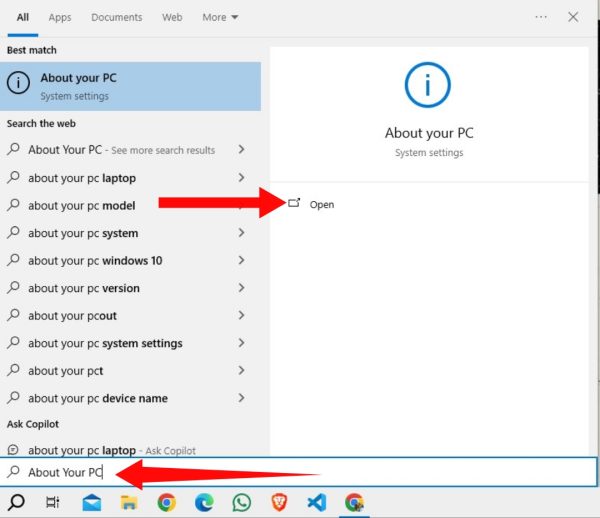The width and height of the screenshot is (600, 518).
Task: Open WhatsApp from the taskbar
Action: 241,502
